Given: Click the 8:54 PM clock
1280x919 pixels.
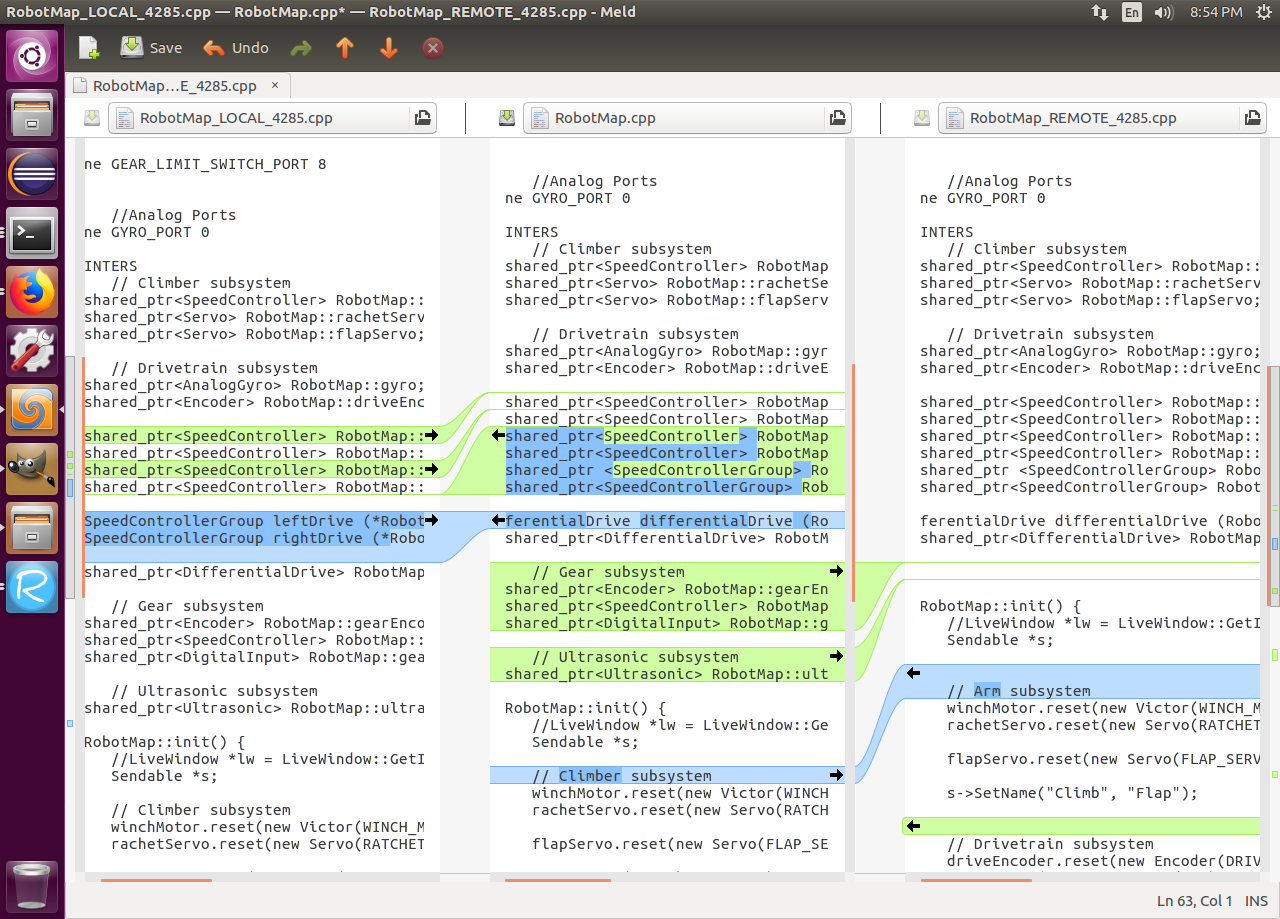Looking at the screenshot, I should click(x=1216, y=12).
